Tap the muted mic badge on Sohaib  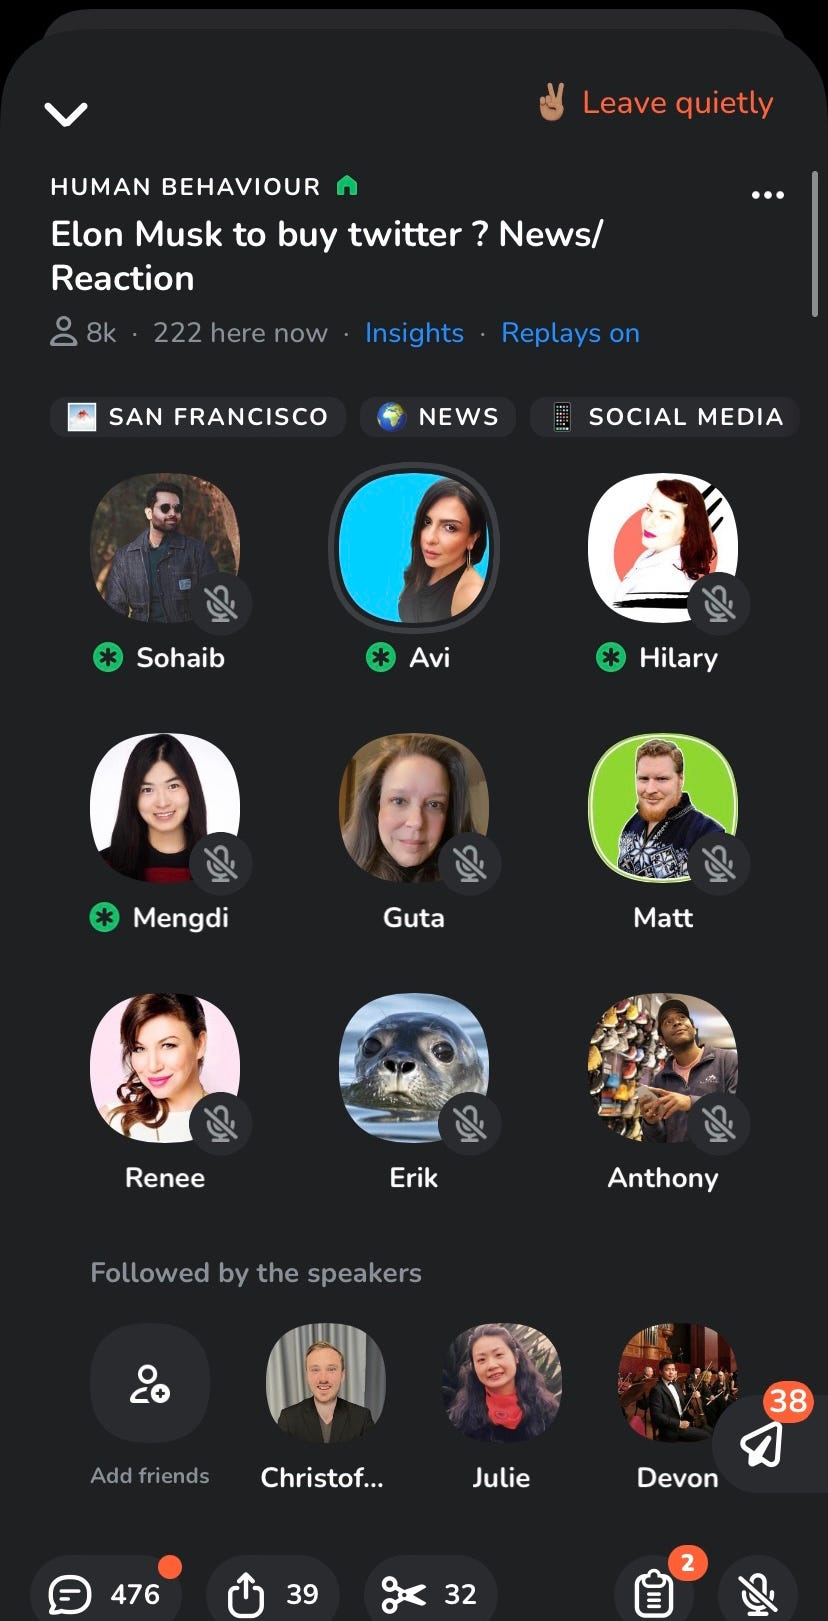pyautogui.click(x=221, y=603)
